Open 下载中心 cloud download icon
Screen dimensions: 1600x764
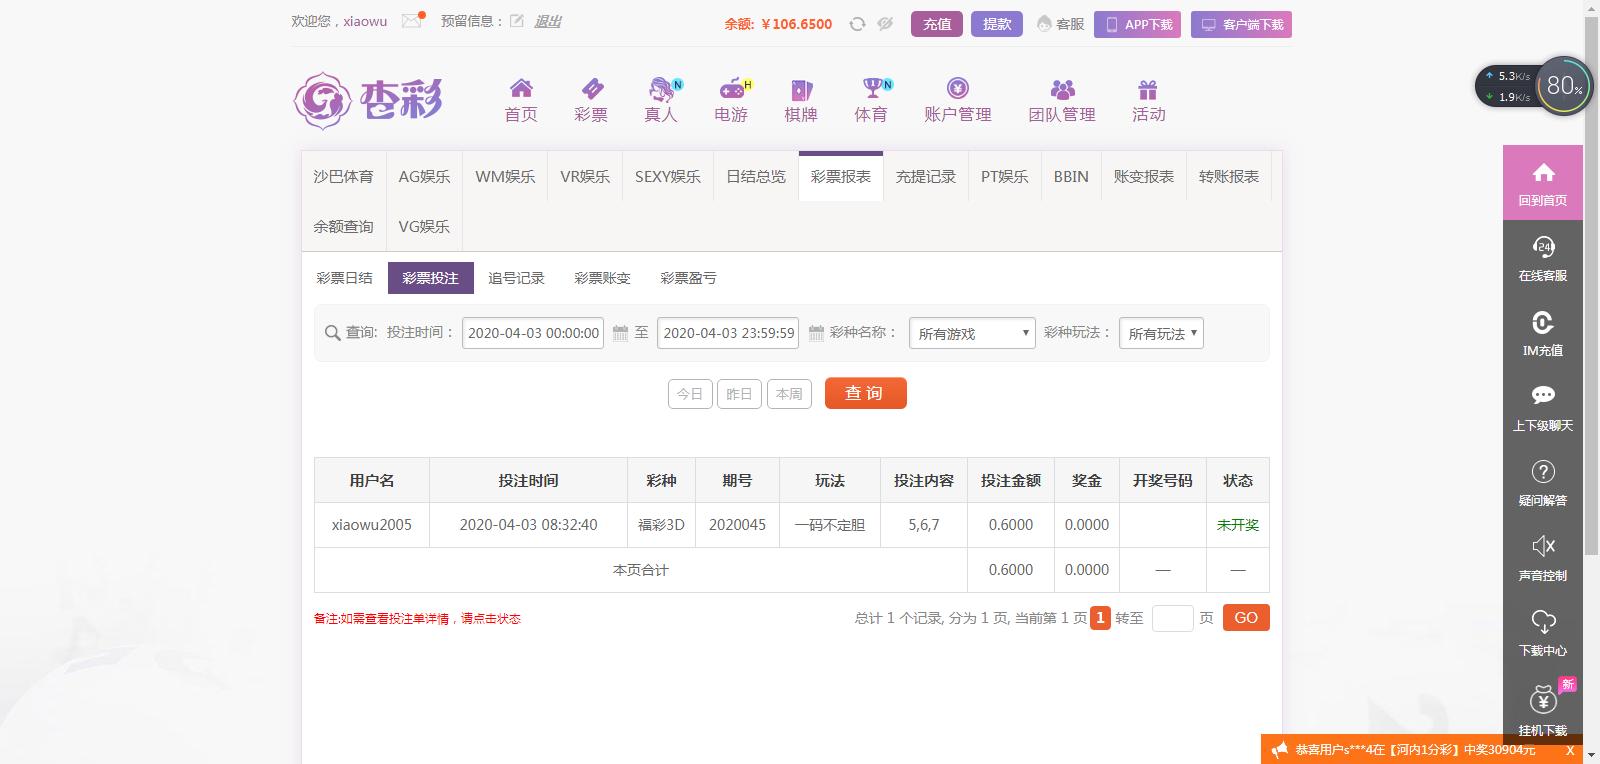pyautogui.click(x=1543, y=622)
